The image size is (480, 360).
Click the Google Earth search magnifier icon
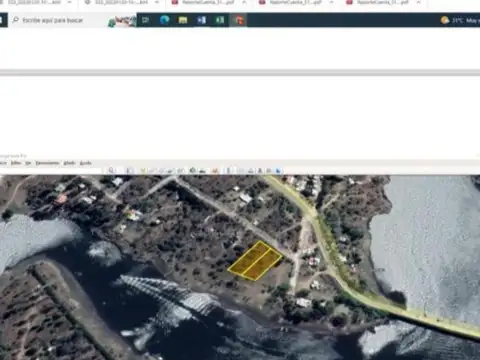click(111, 170)
